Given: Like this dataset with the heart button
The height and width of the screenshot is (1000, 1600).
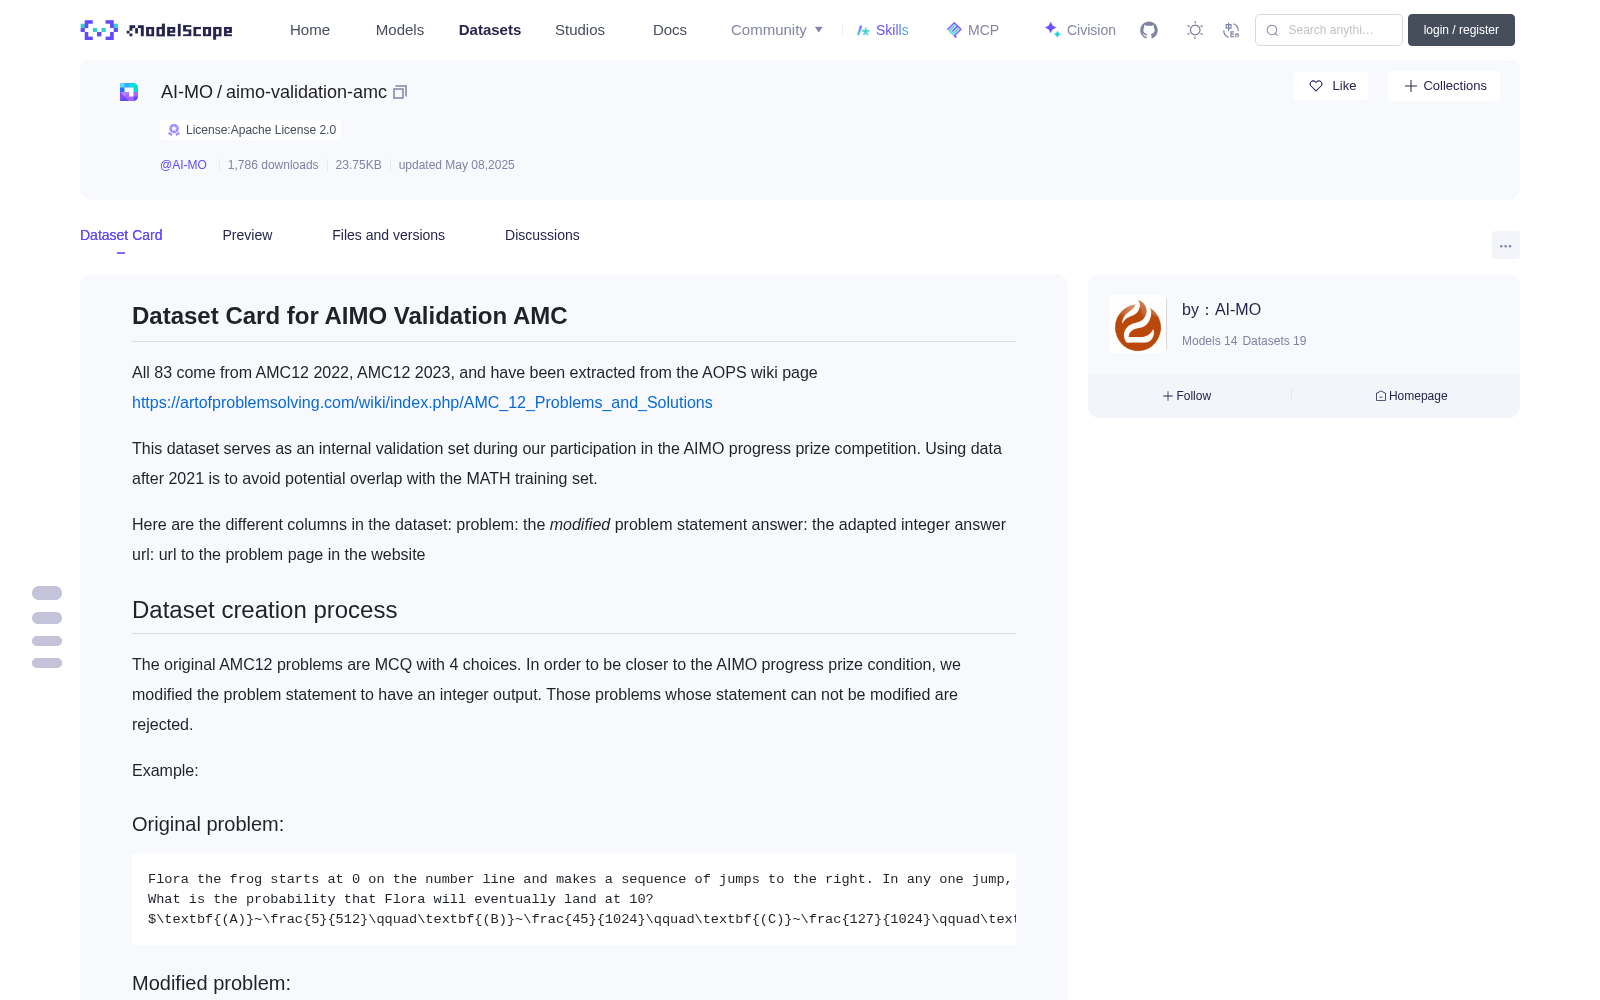Looking at the screenshot, I should pyautogui.click(x=1331, y=86).
